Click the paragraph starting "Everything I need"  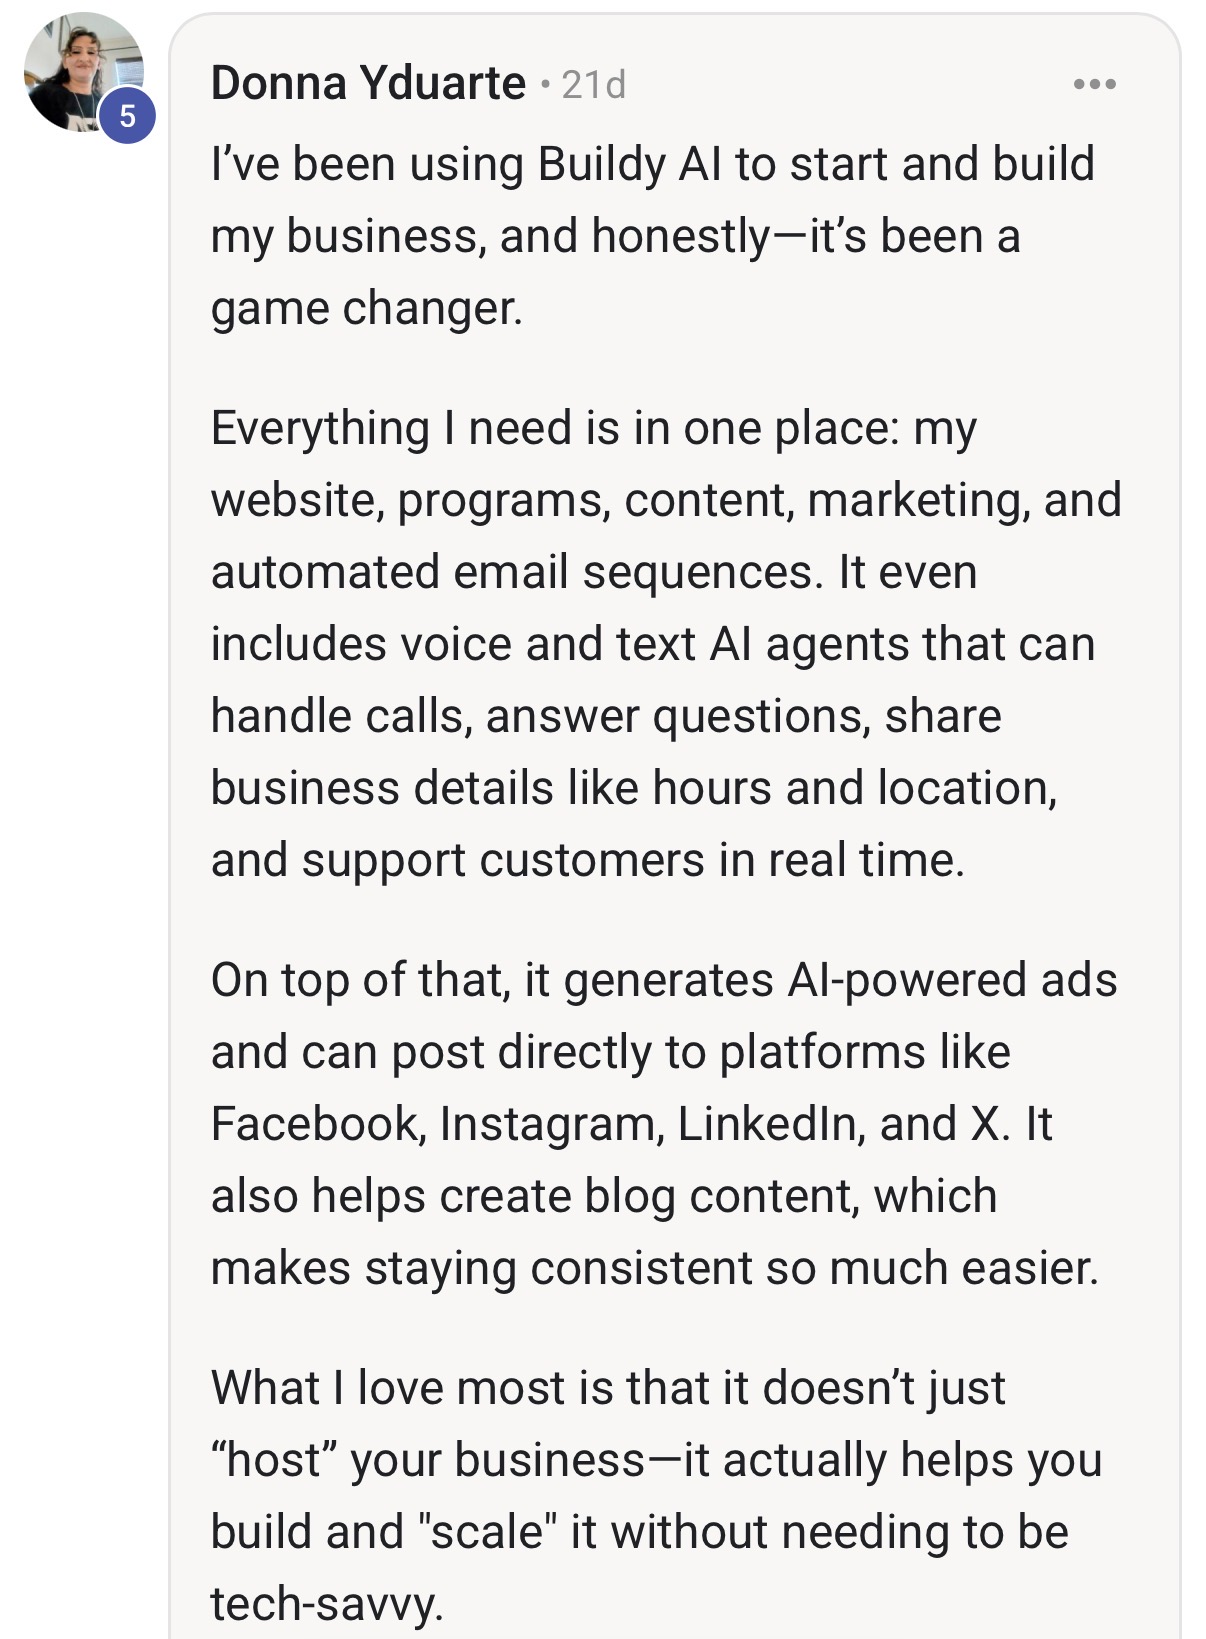point(666,644)
